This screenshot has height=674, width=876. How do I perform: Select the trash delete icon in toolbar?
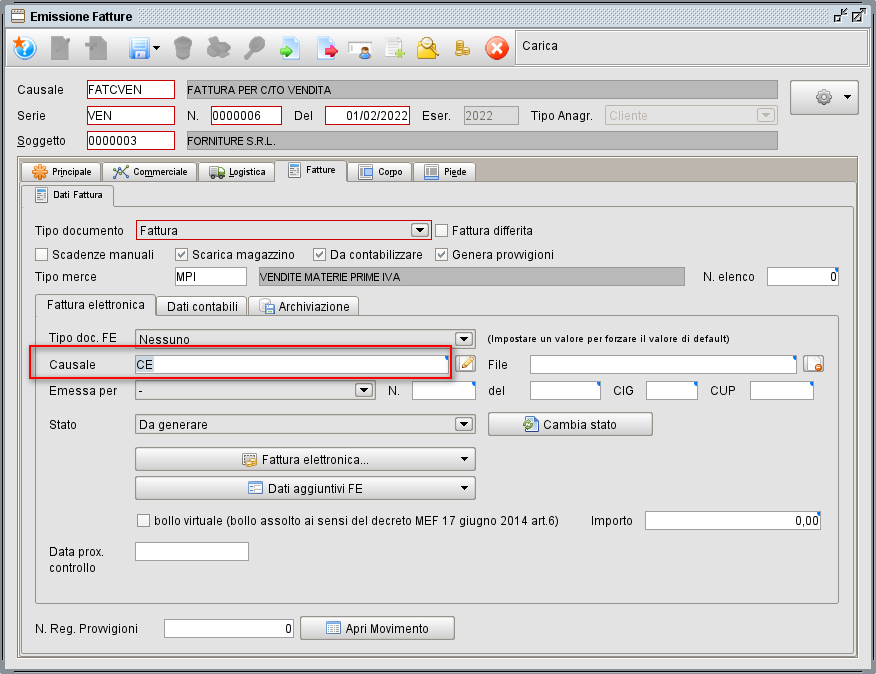181,47
